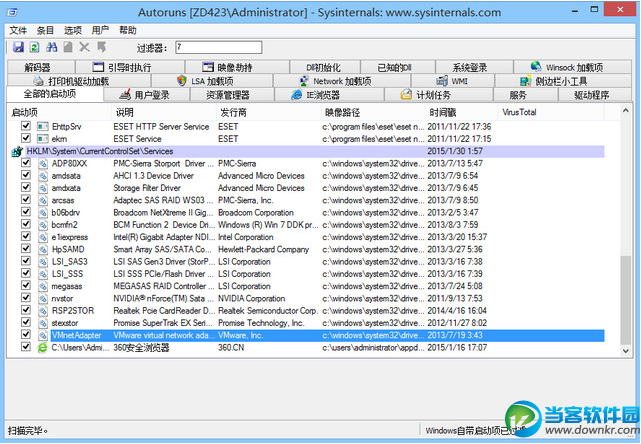
Task: Sort by the 说明 column header
Action: point(164,112)
